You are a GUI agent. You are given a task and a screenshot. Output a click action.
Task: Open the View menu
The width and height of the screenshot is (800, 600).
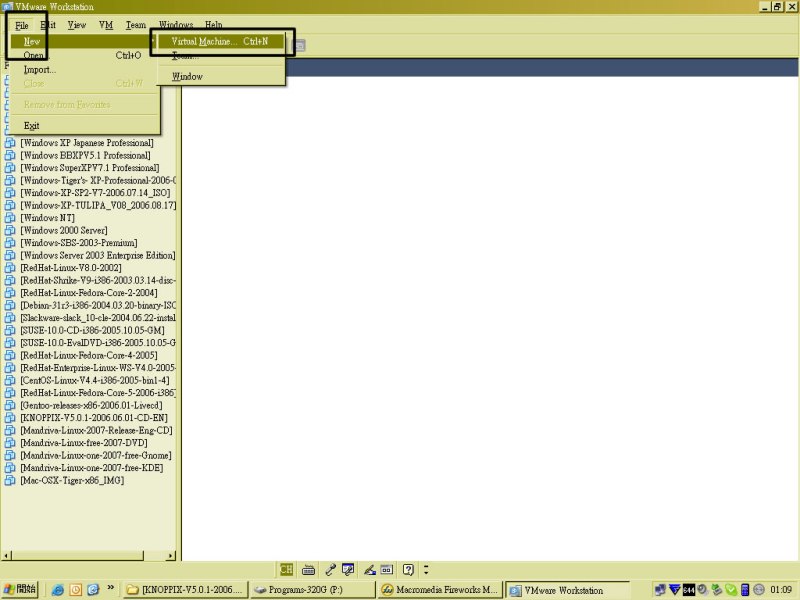coord(77,25)
